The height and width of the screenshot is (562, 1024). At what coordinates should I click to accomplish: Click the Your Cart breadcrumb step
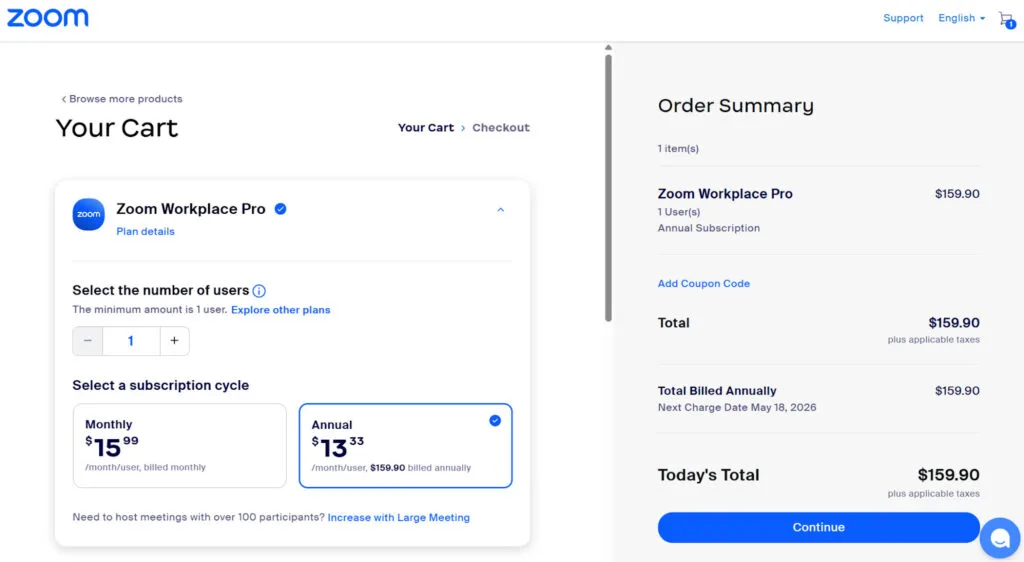(426, 128)
